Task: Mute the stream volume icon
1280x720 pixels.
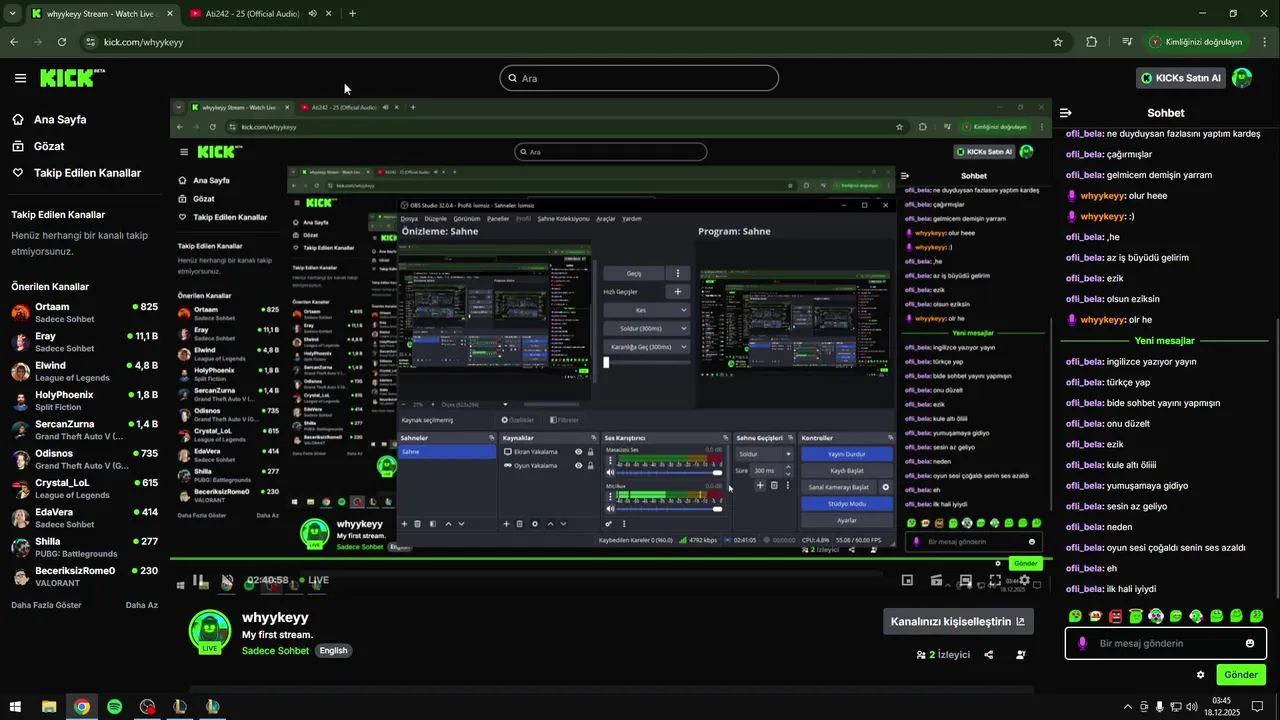Action: point(228,580)
